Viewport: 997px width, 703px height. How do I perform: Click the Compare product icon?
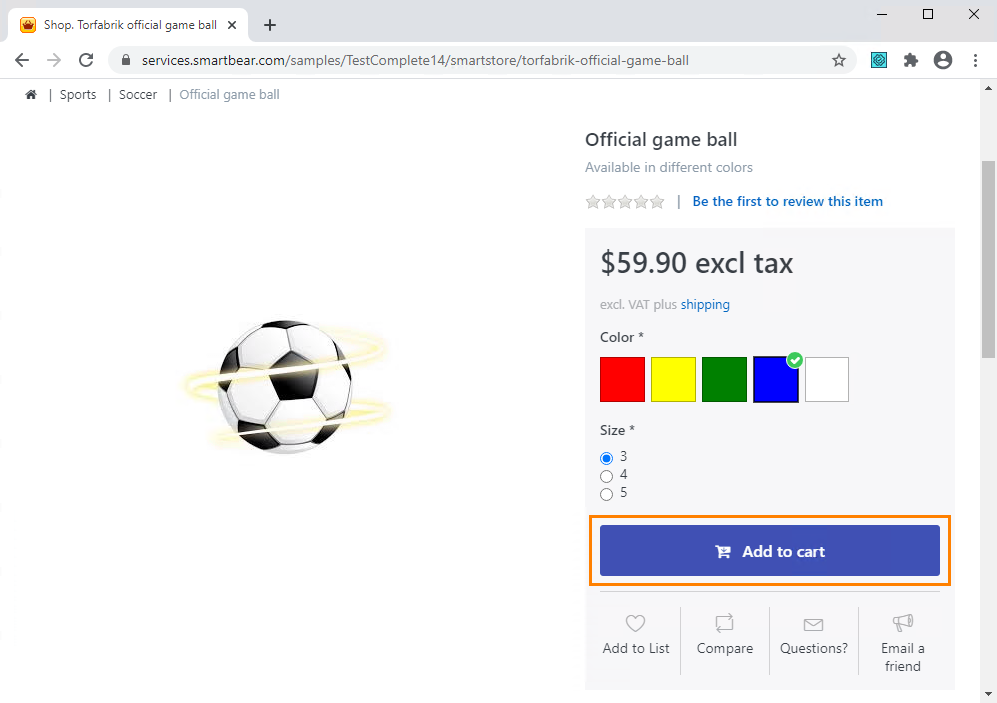pyautogui.click(x=724, y=623)
